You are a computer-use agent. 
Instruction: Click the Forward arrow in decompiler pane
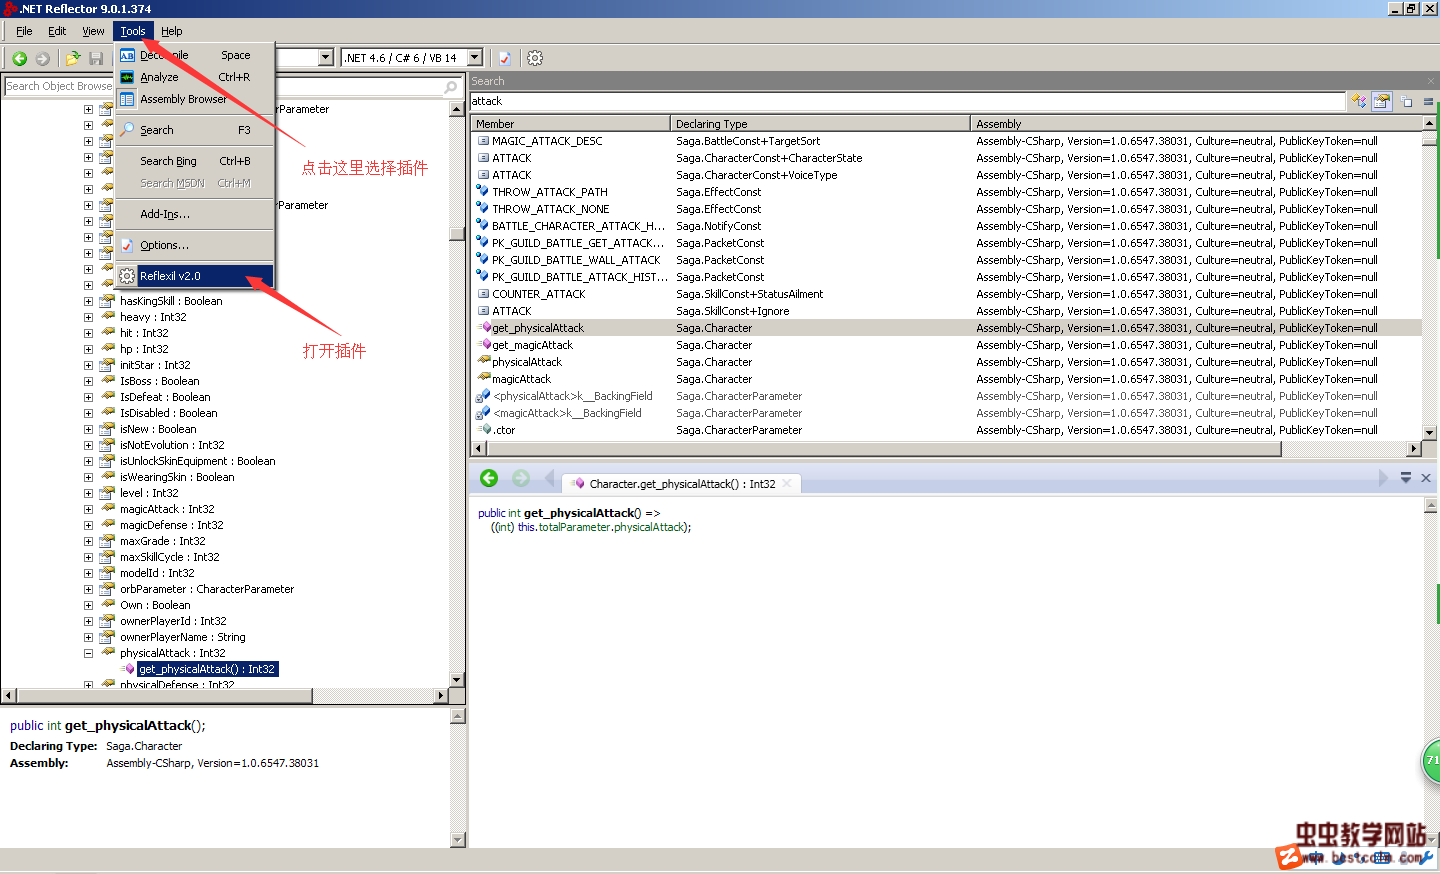tap(520, 478)
